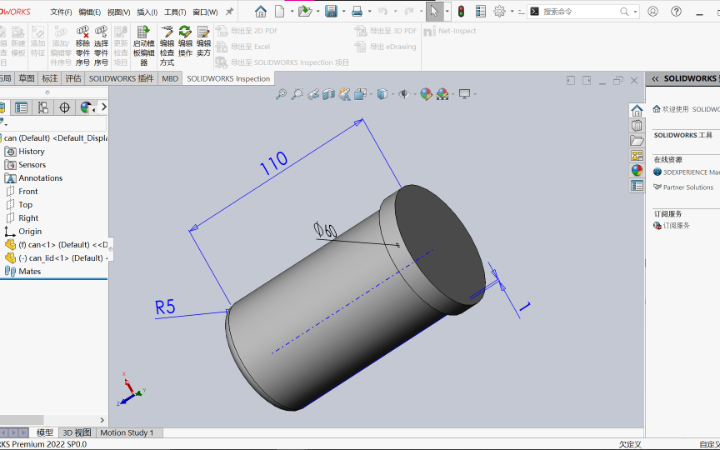The width and height of the screenshot is (720, 450).
Task: Open ConfigurationManager tab in left panel
Action: pyautogui.click(x=43, y=107)
